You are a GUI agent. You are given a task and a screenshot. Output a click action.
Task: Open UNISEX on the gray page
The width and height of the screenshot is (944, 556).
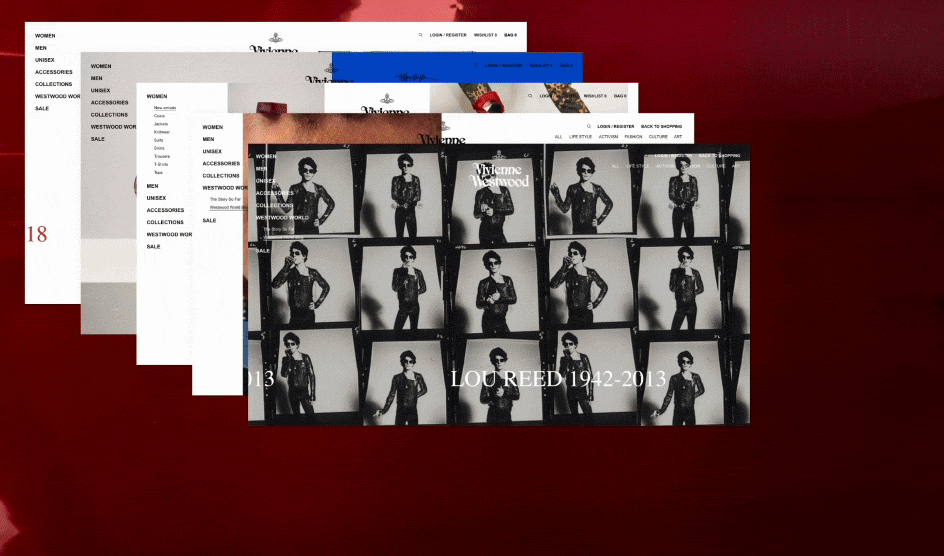point(101,90)
